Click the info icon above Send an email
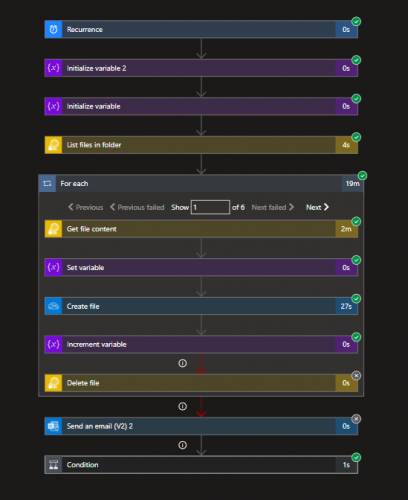Image resolution: width=408 pixels, height=500 pixels. tap(182, 406)
